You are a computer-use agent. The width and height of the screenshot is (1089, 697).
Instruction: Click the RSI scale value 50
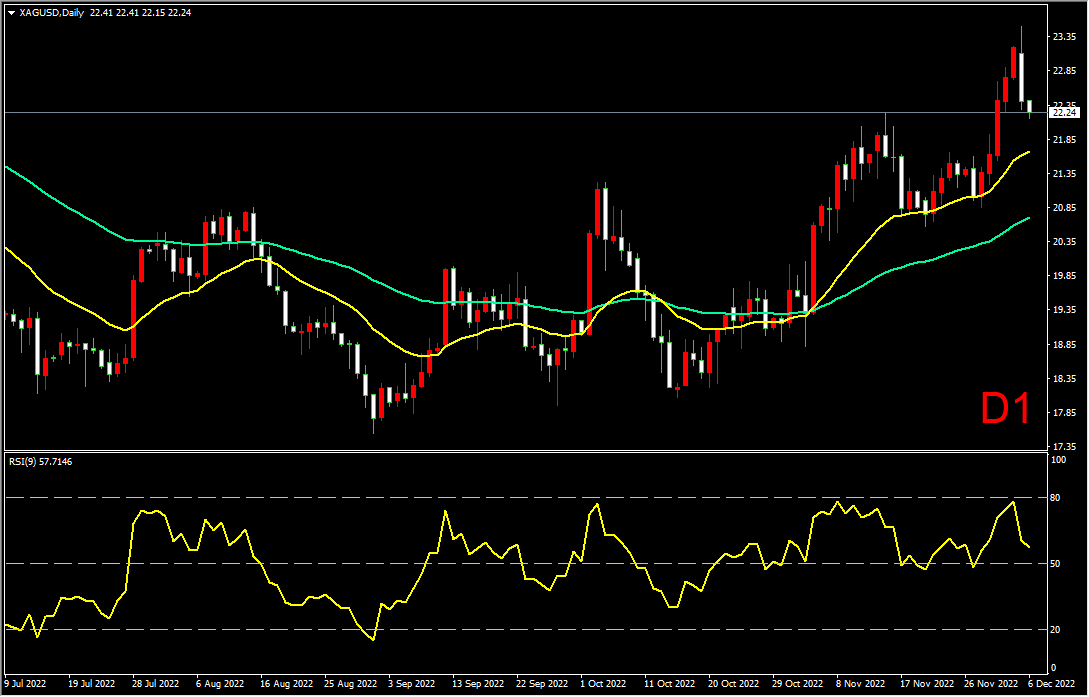tap(1057, 564)
